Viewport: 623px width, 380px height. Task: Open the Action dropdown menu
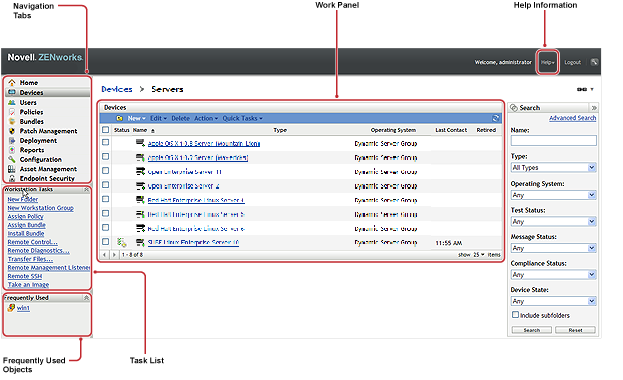tap(206, 118)
